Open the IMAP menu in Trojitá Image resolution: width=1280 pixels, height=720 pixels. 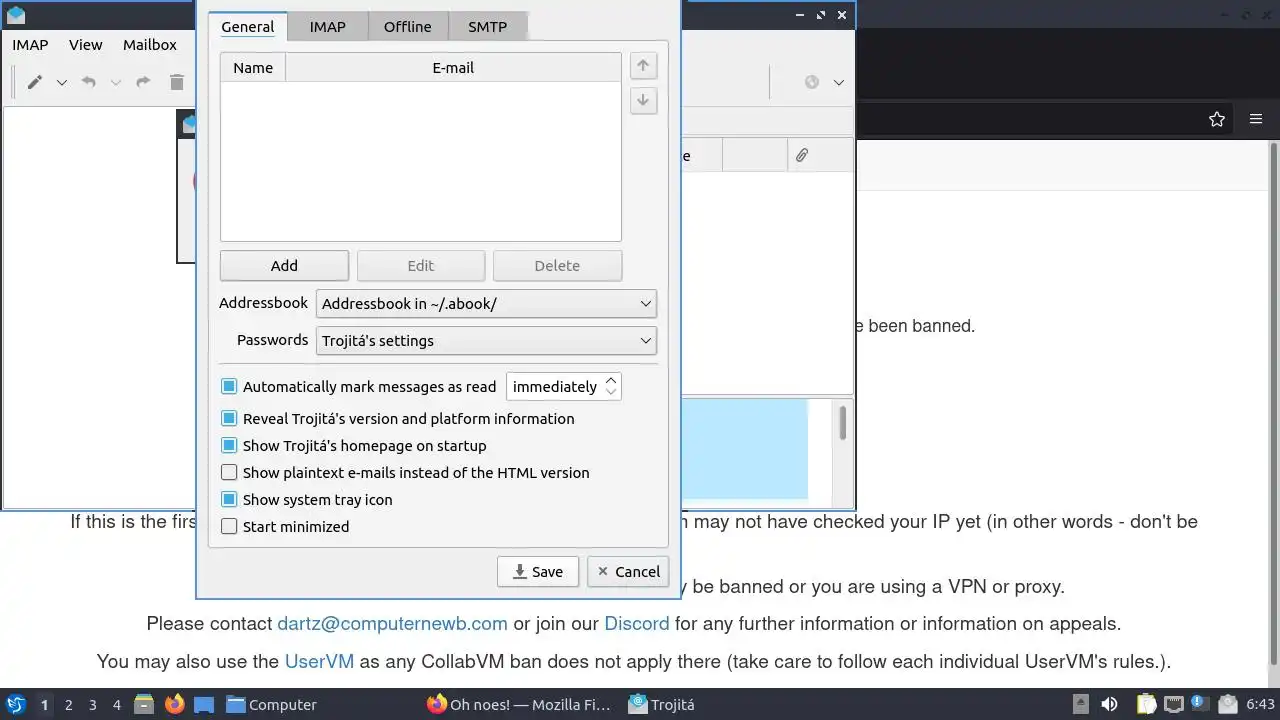(30, 45)
